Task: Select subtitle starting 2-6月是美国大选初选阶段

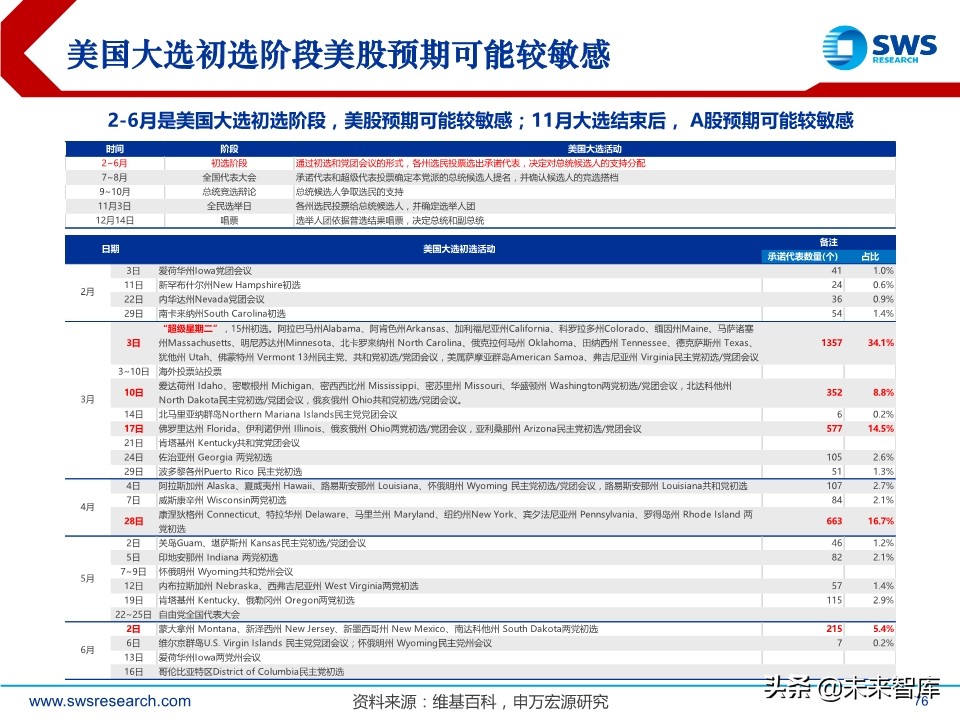Action: [x=481, y=121]
